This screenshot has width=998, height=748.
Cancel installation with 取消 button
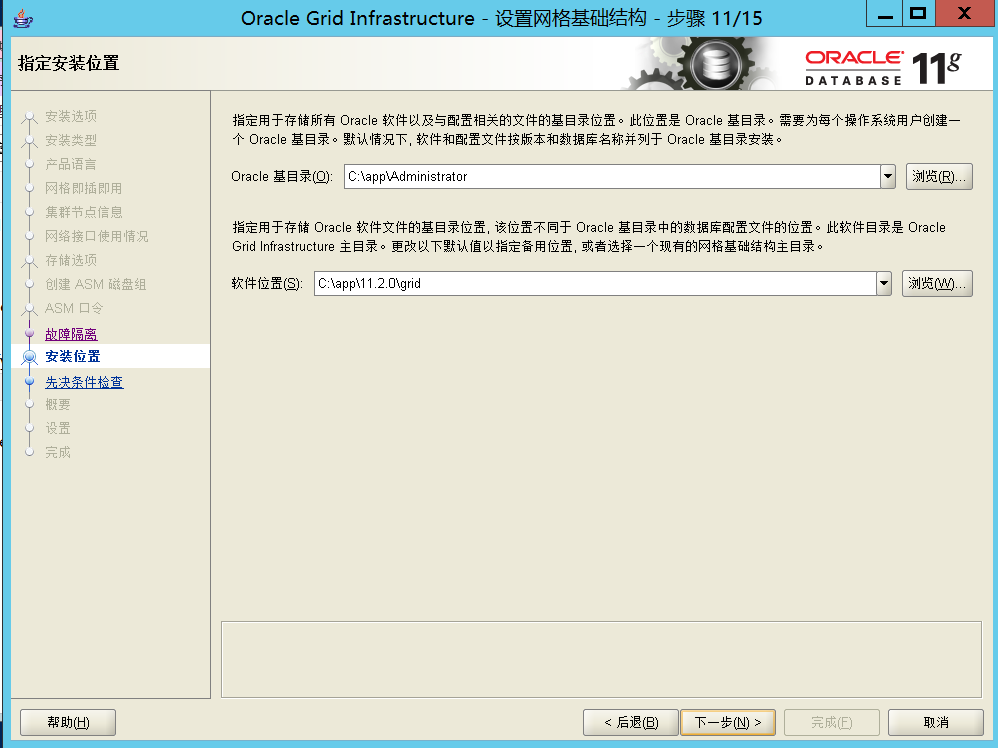pyautogui.click(x=936, y=723)
